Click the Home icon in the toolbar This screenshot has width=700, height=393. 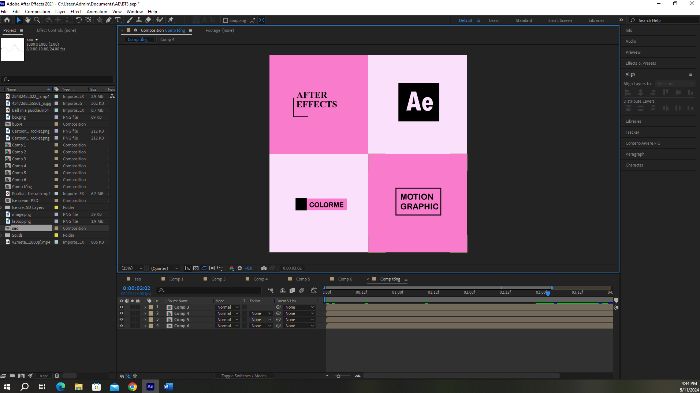click(x=7, y=20)
